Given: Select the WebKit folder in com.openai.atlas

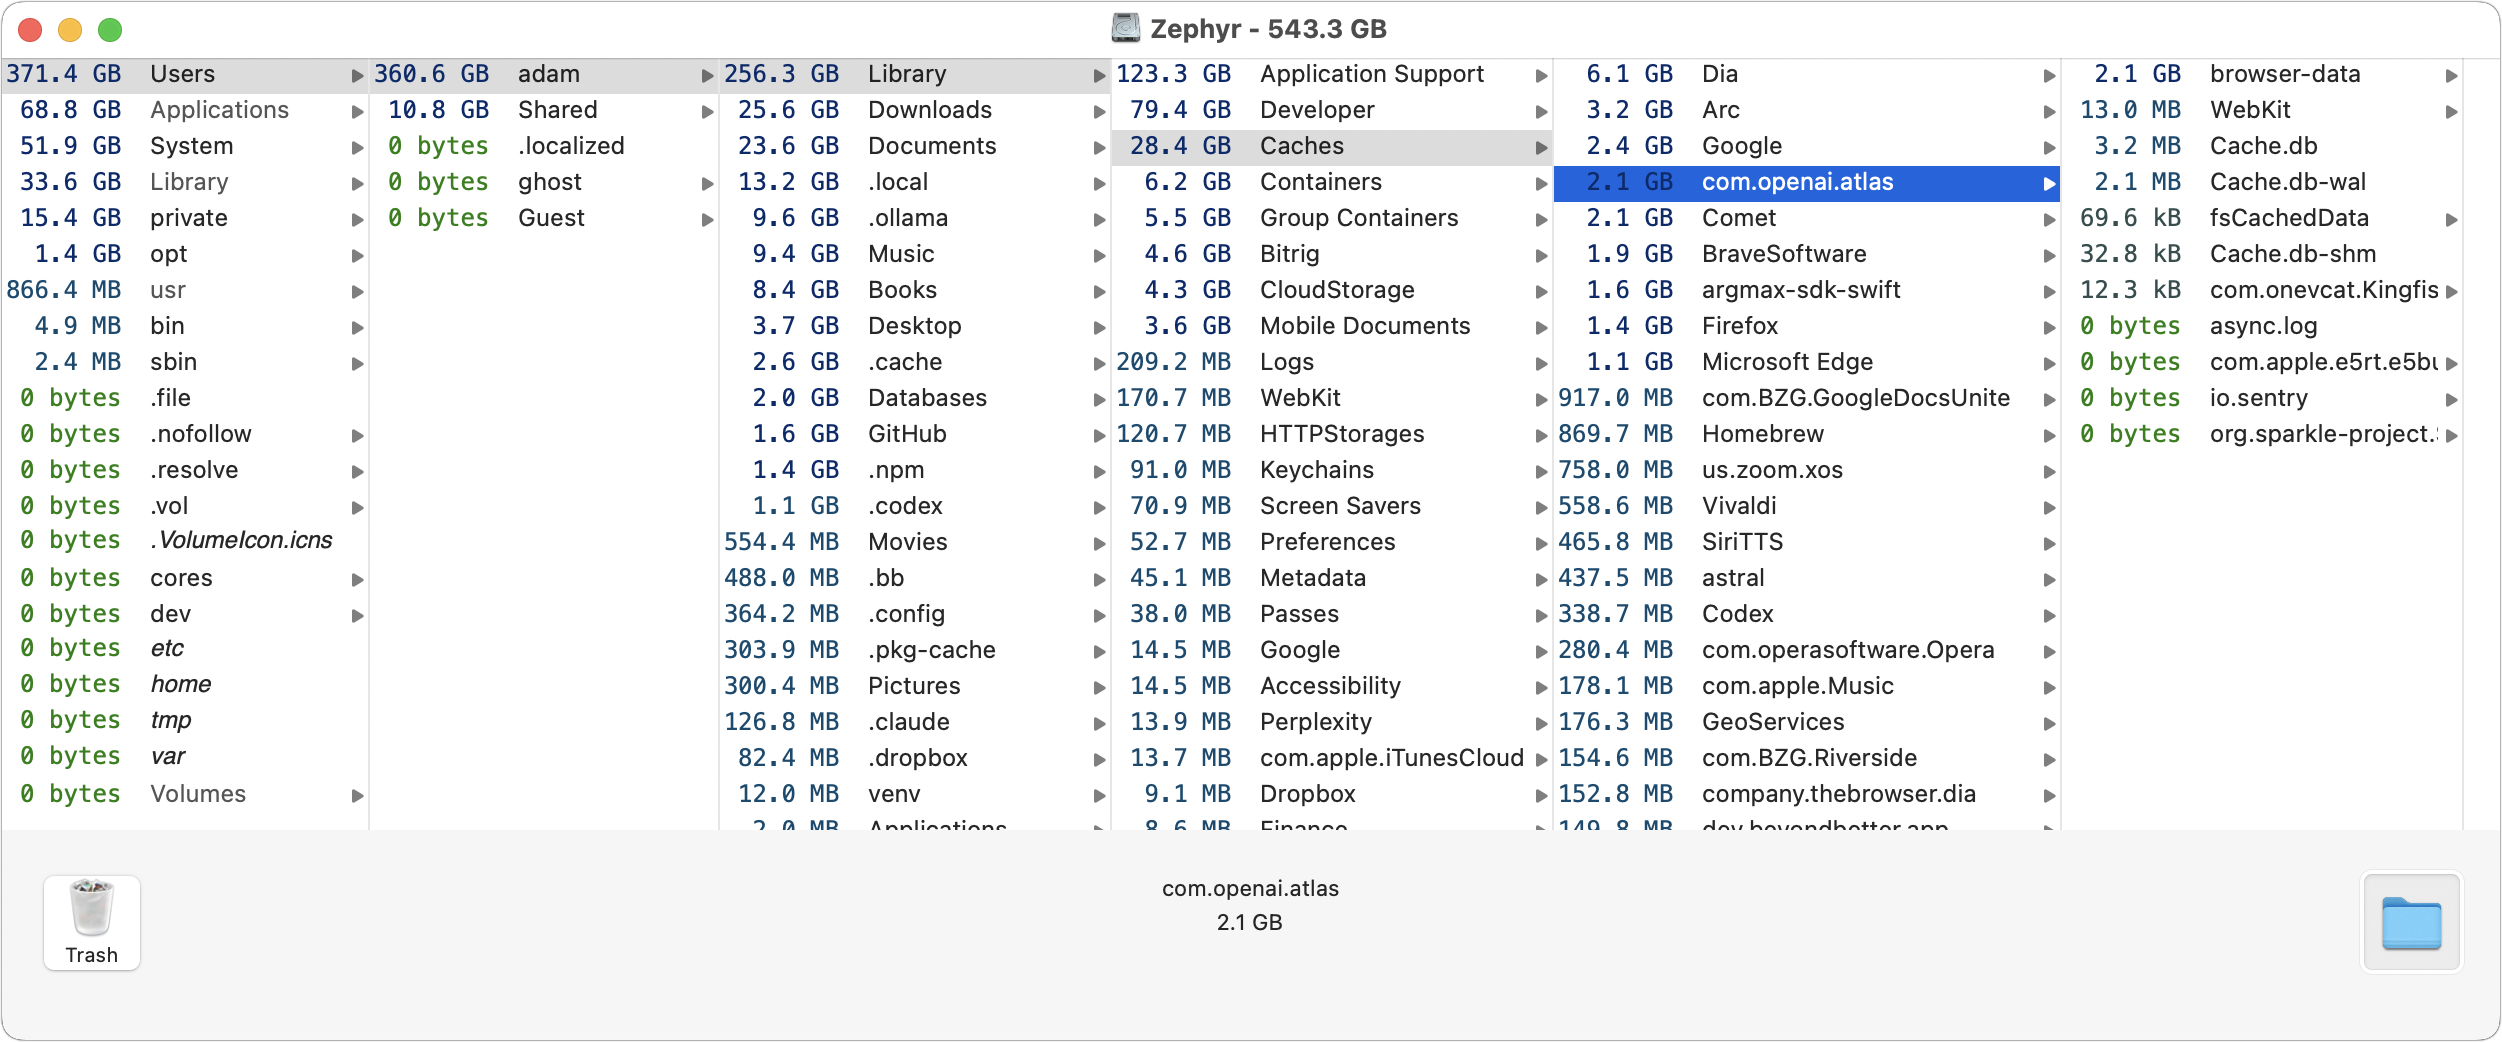Looking at the screenshot, I should 2262,110.
